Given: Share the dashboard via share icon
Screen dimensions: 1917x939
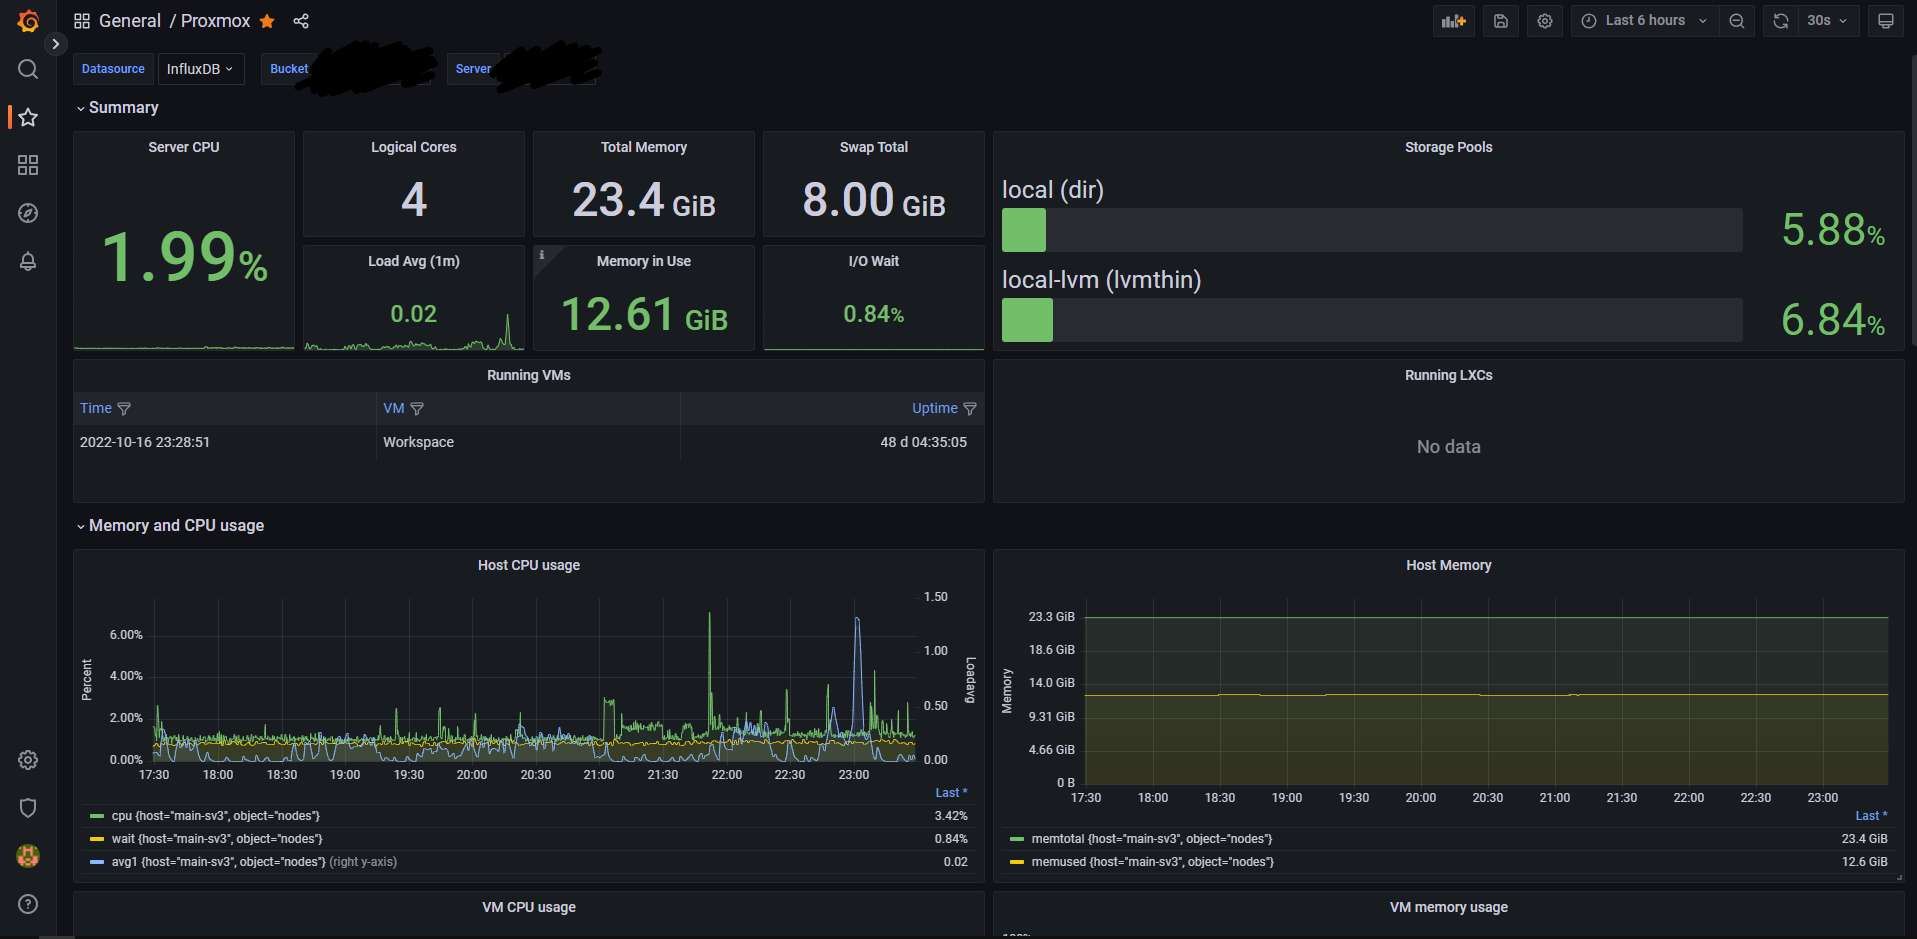Looking at the screenshot, I should tap(301, 21).
